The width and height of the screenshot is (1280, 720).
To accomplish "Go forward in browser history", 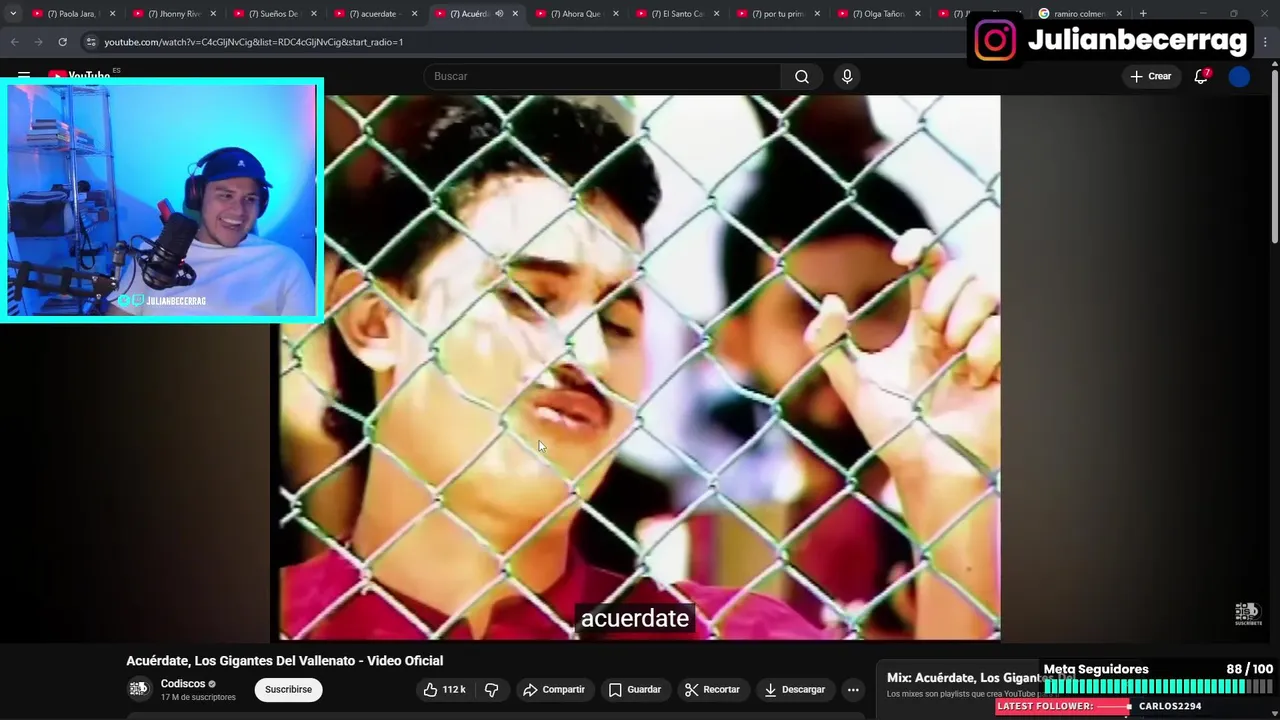I will point(38,42).
